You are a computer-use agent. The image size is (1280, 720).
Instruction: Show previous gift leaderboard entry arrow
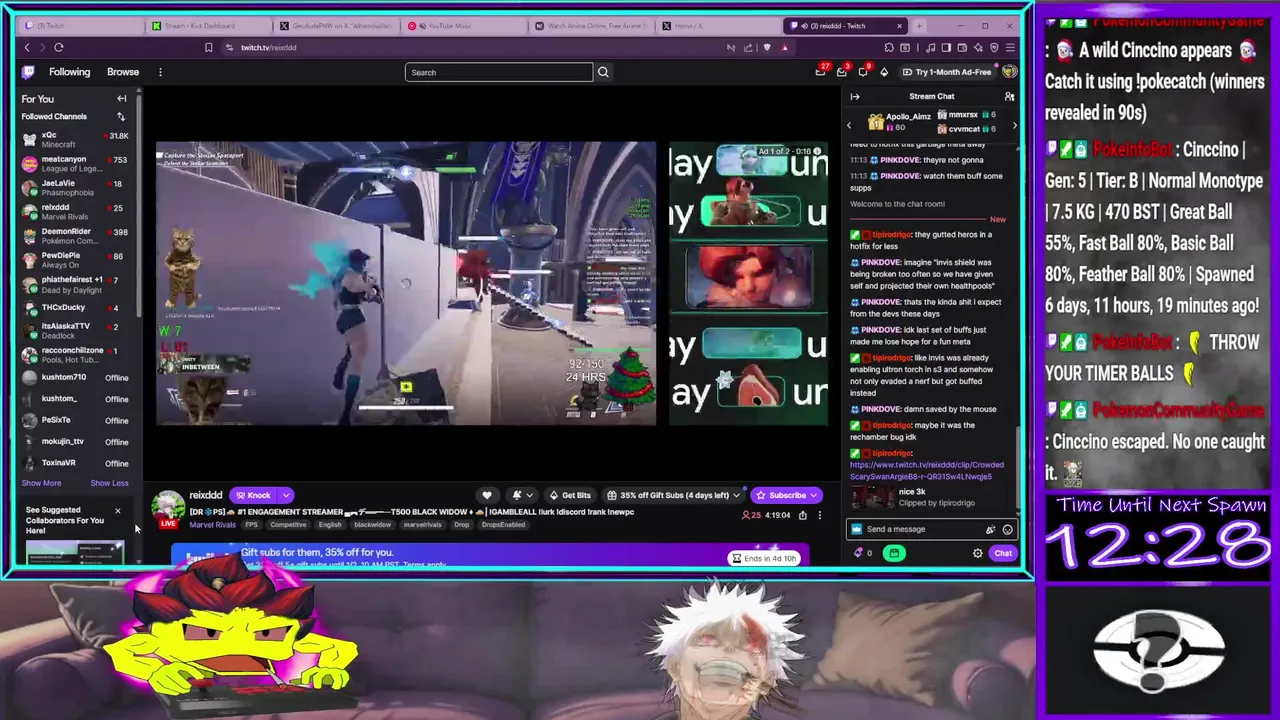849,126
